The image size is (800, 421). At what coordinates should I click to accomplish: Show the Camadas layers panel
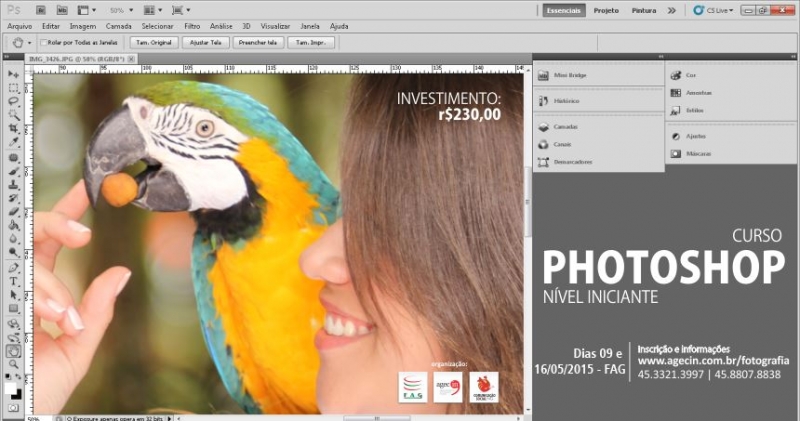click(564, 128)
